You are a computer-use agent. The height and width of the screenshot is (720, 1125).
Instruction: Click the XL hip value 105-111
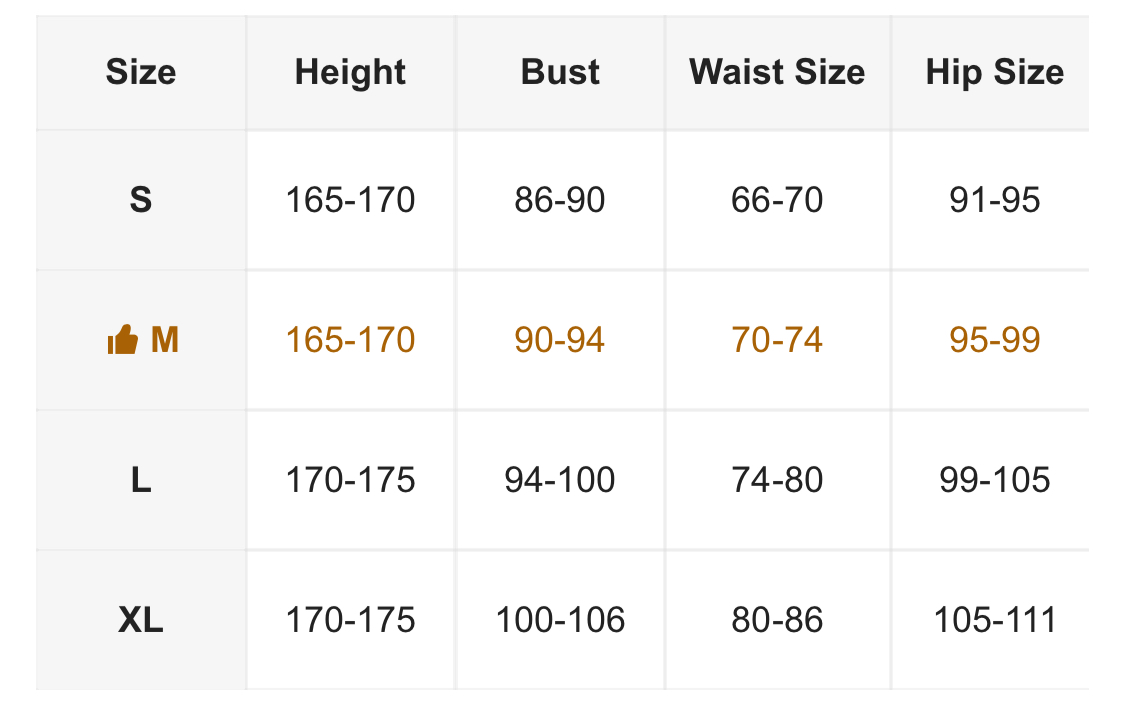pyautogui.click(x=994, y=620)
